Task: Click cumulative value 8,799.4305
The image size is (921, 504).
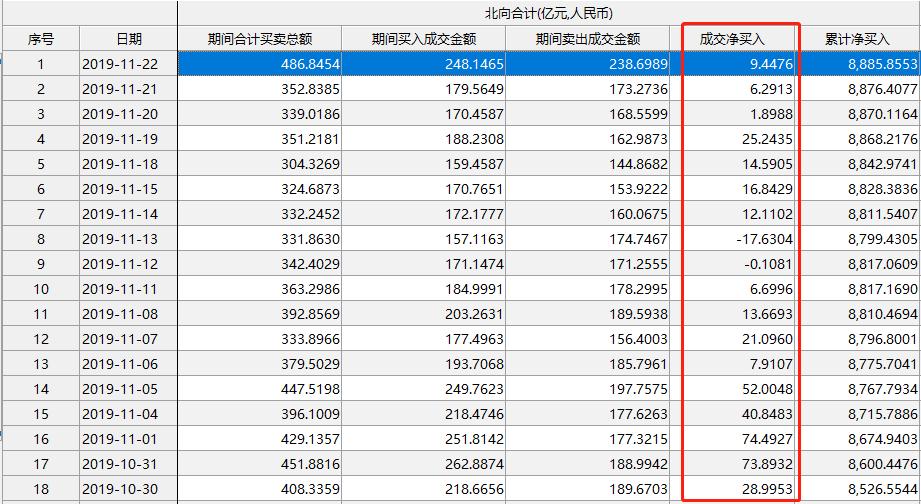Action: click(x=857, y=238)
